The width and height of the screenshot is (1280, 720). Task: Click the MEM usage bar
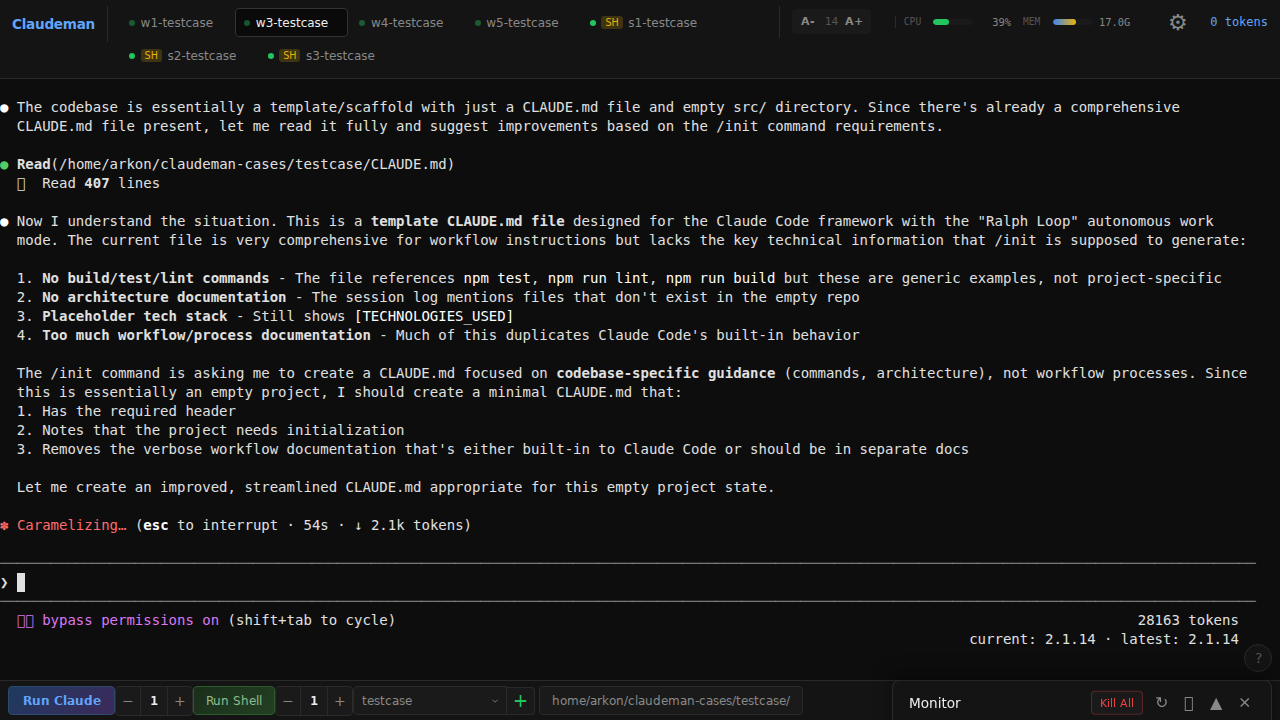pos(1073,22)
